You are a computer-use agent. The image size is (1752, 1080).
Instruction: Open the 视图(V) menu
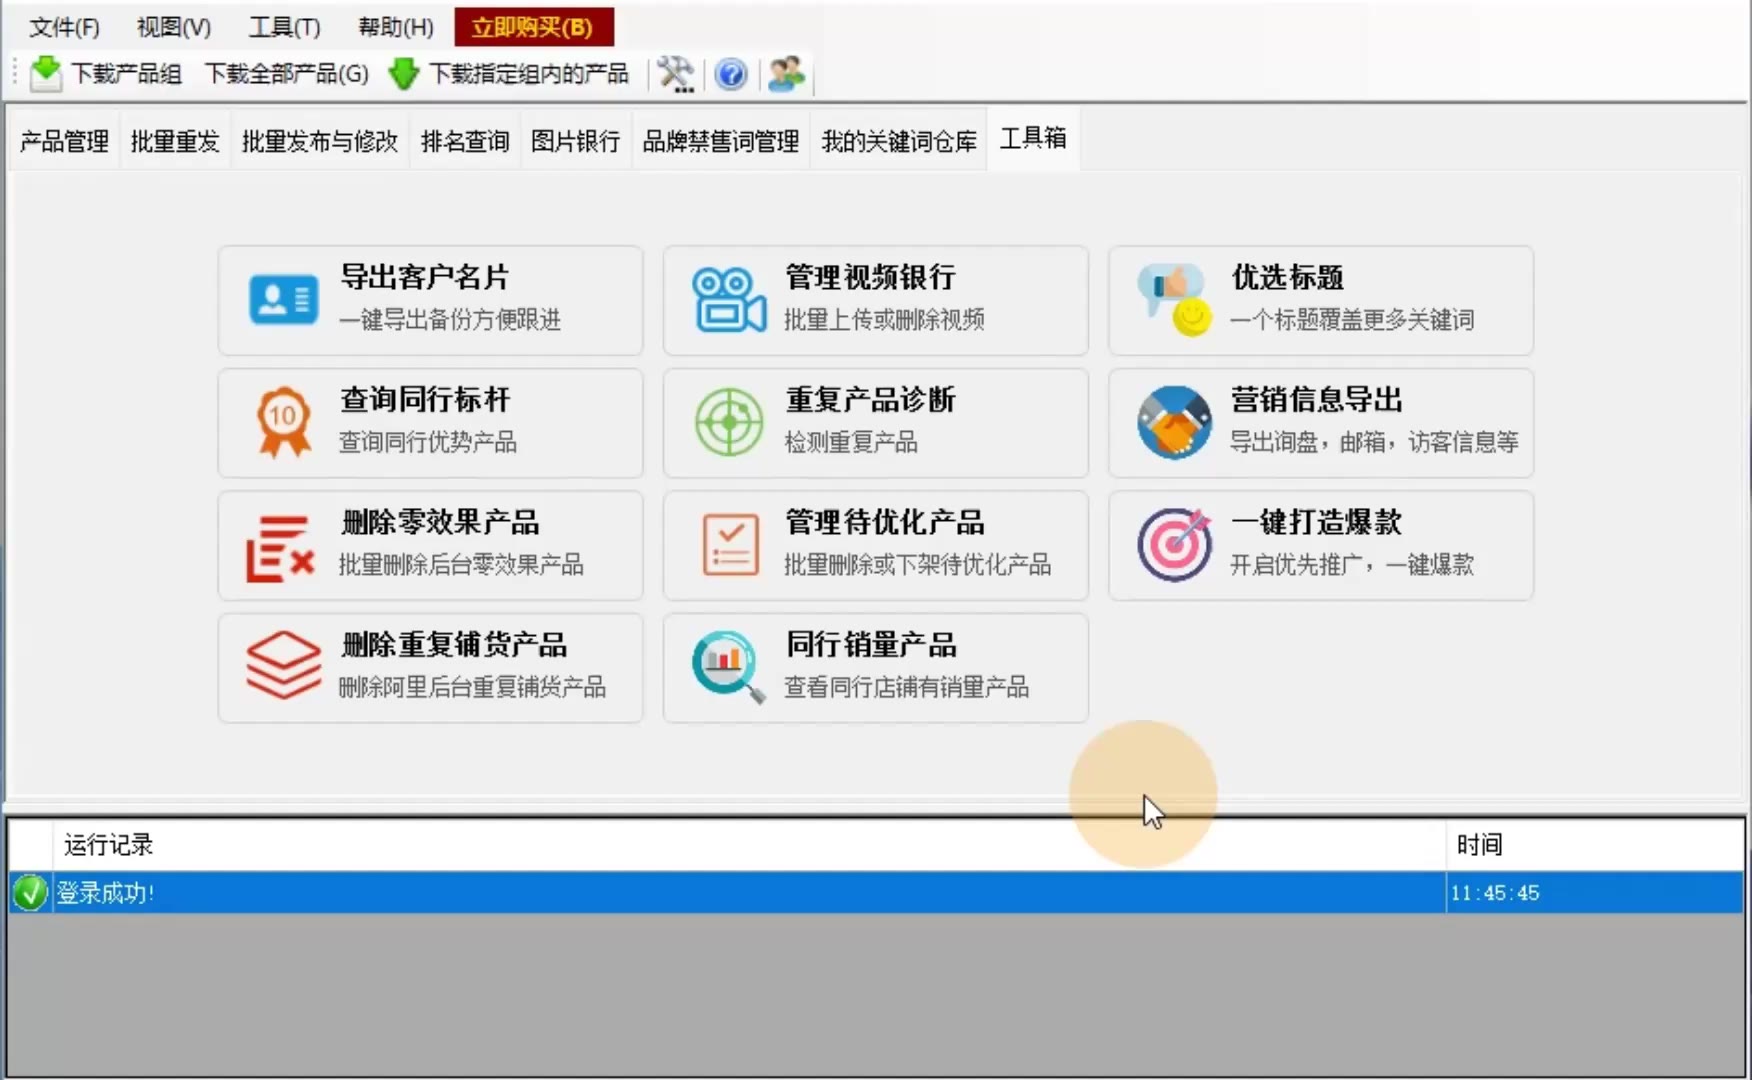[x=174, y=27]
